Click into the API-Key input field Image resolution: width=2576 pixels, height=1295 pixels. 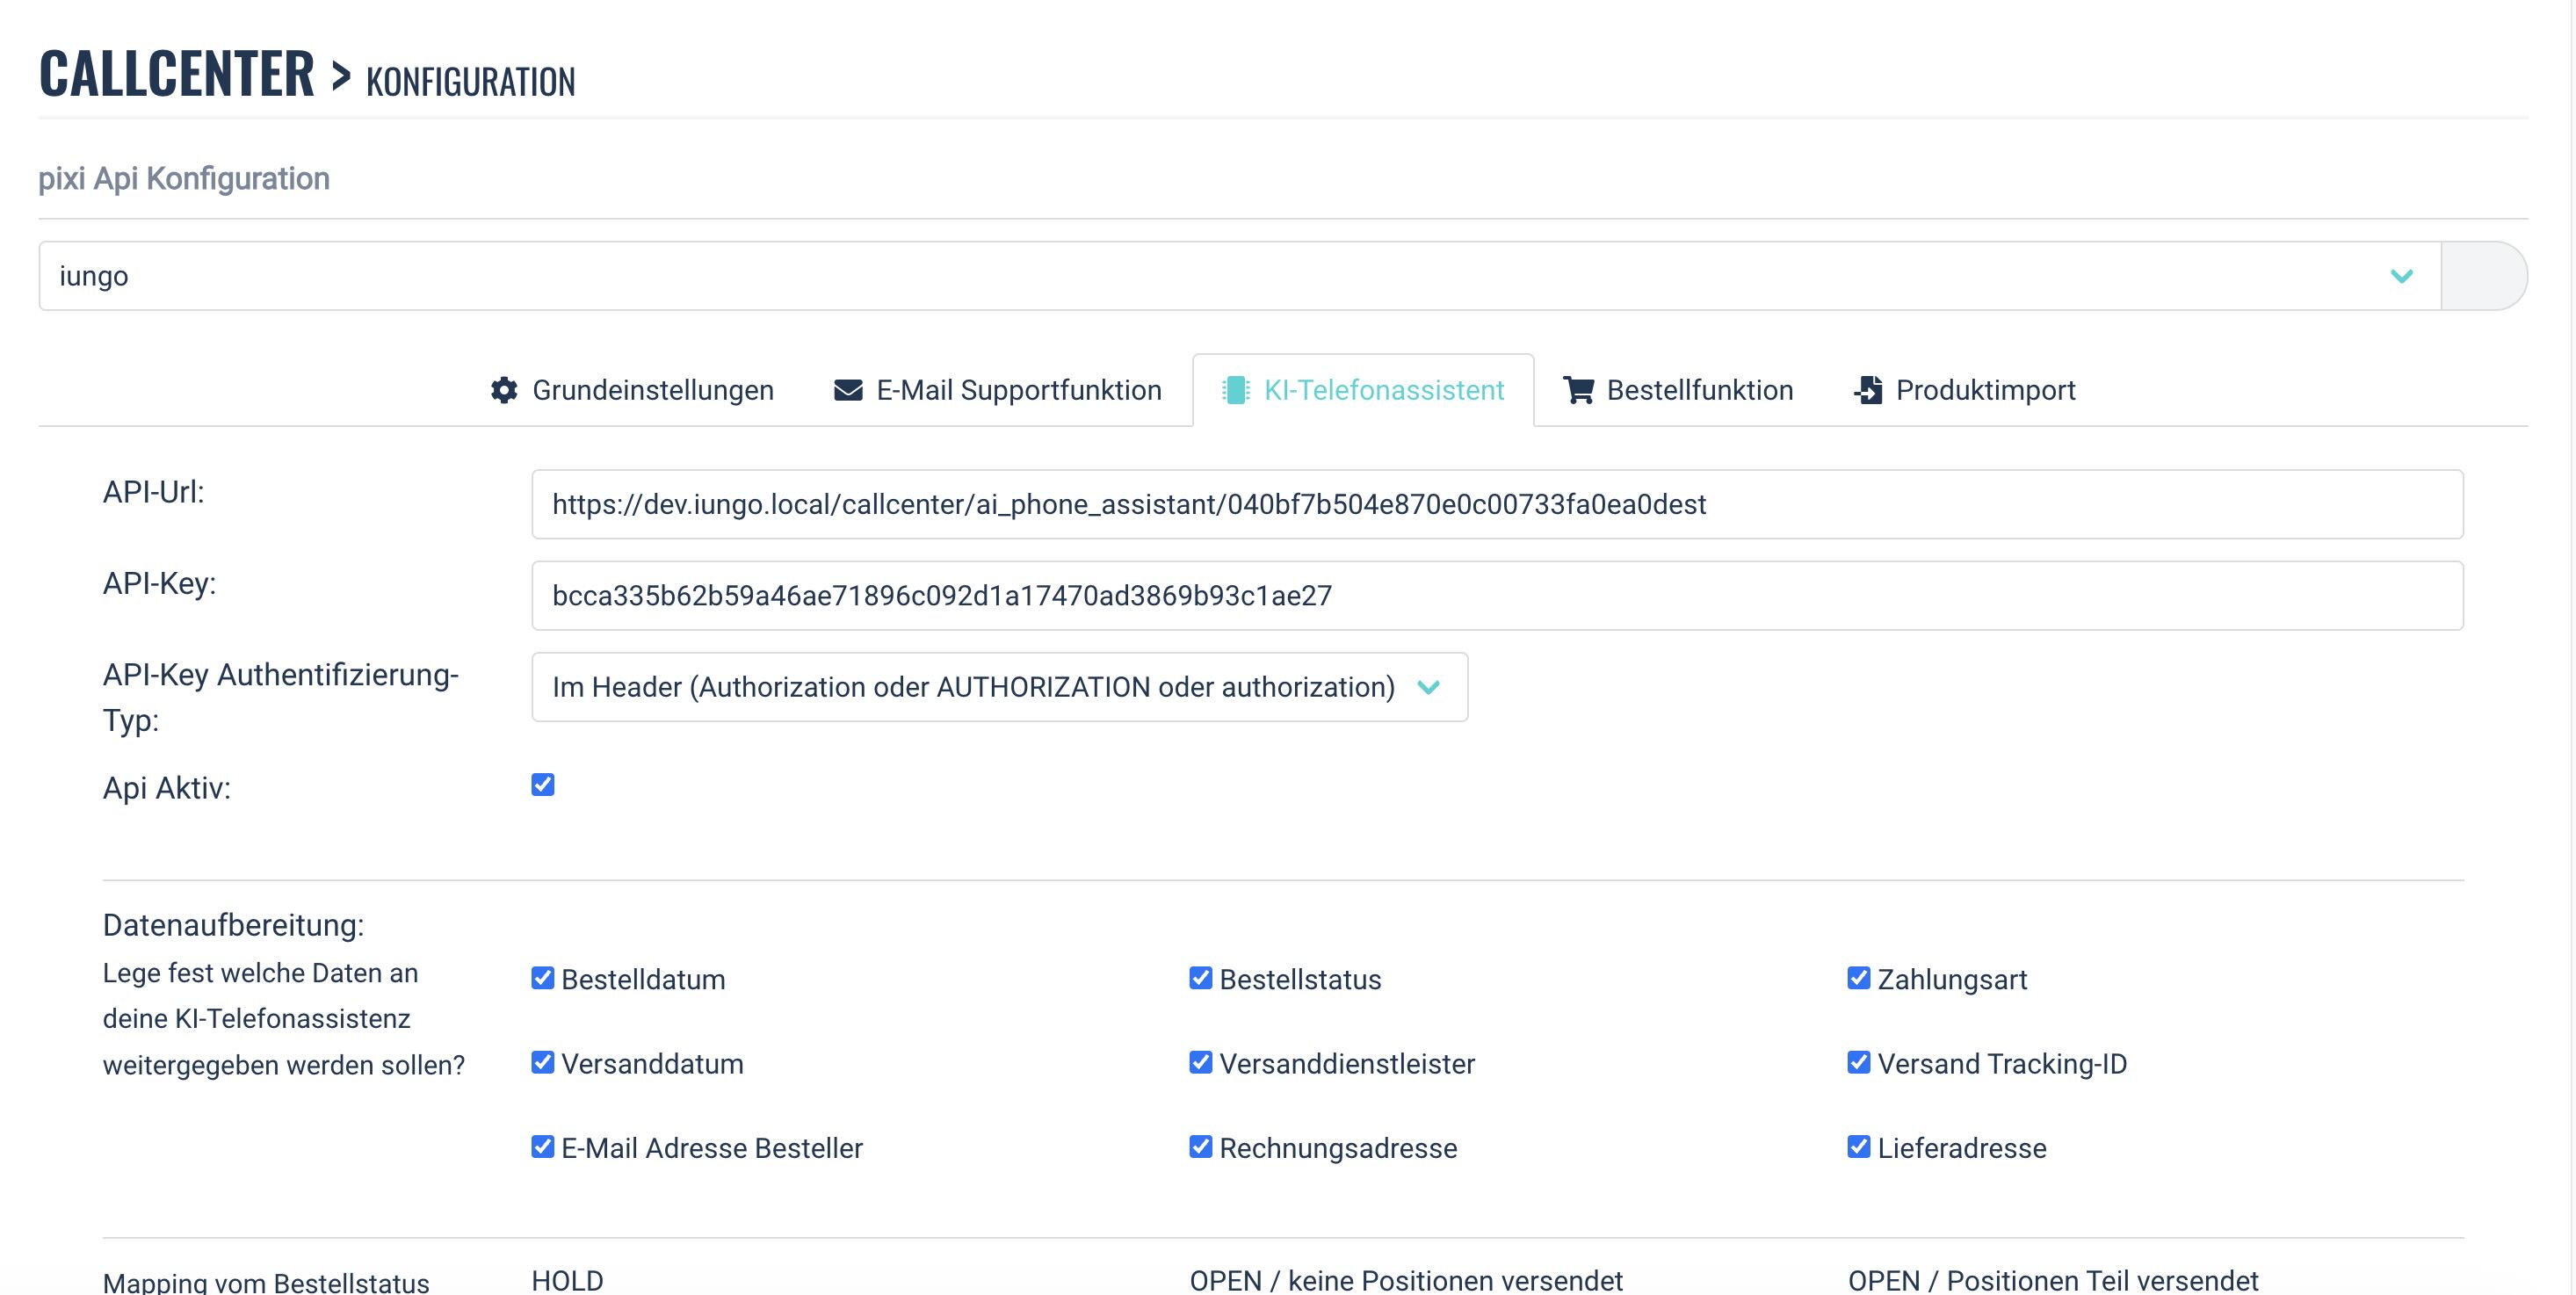tap(1496, 596)
